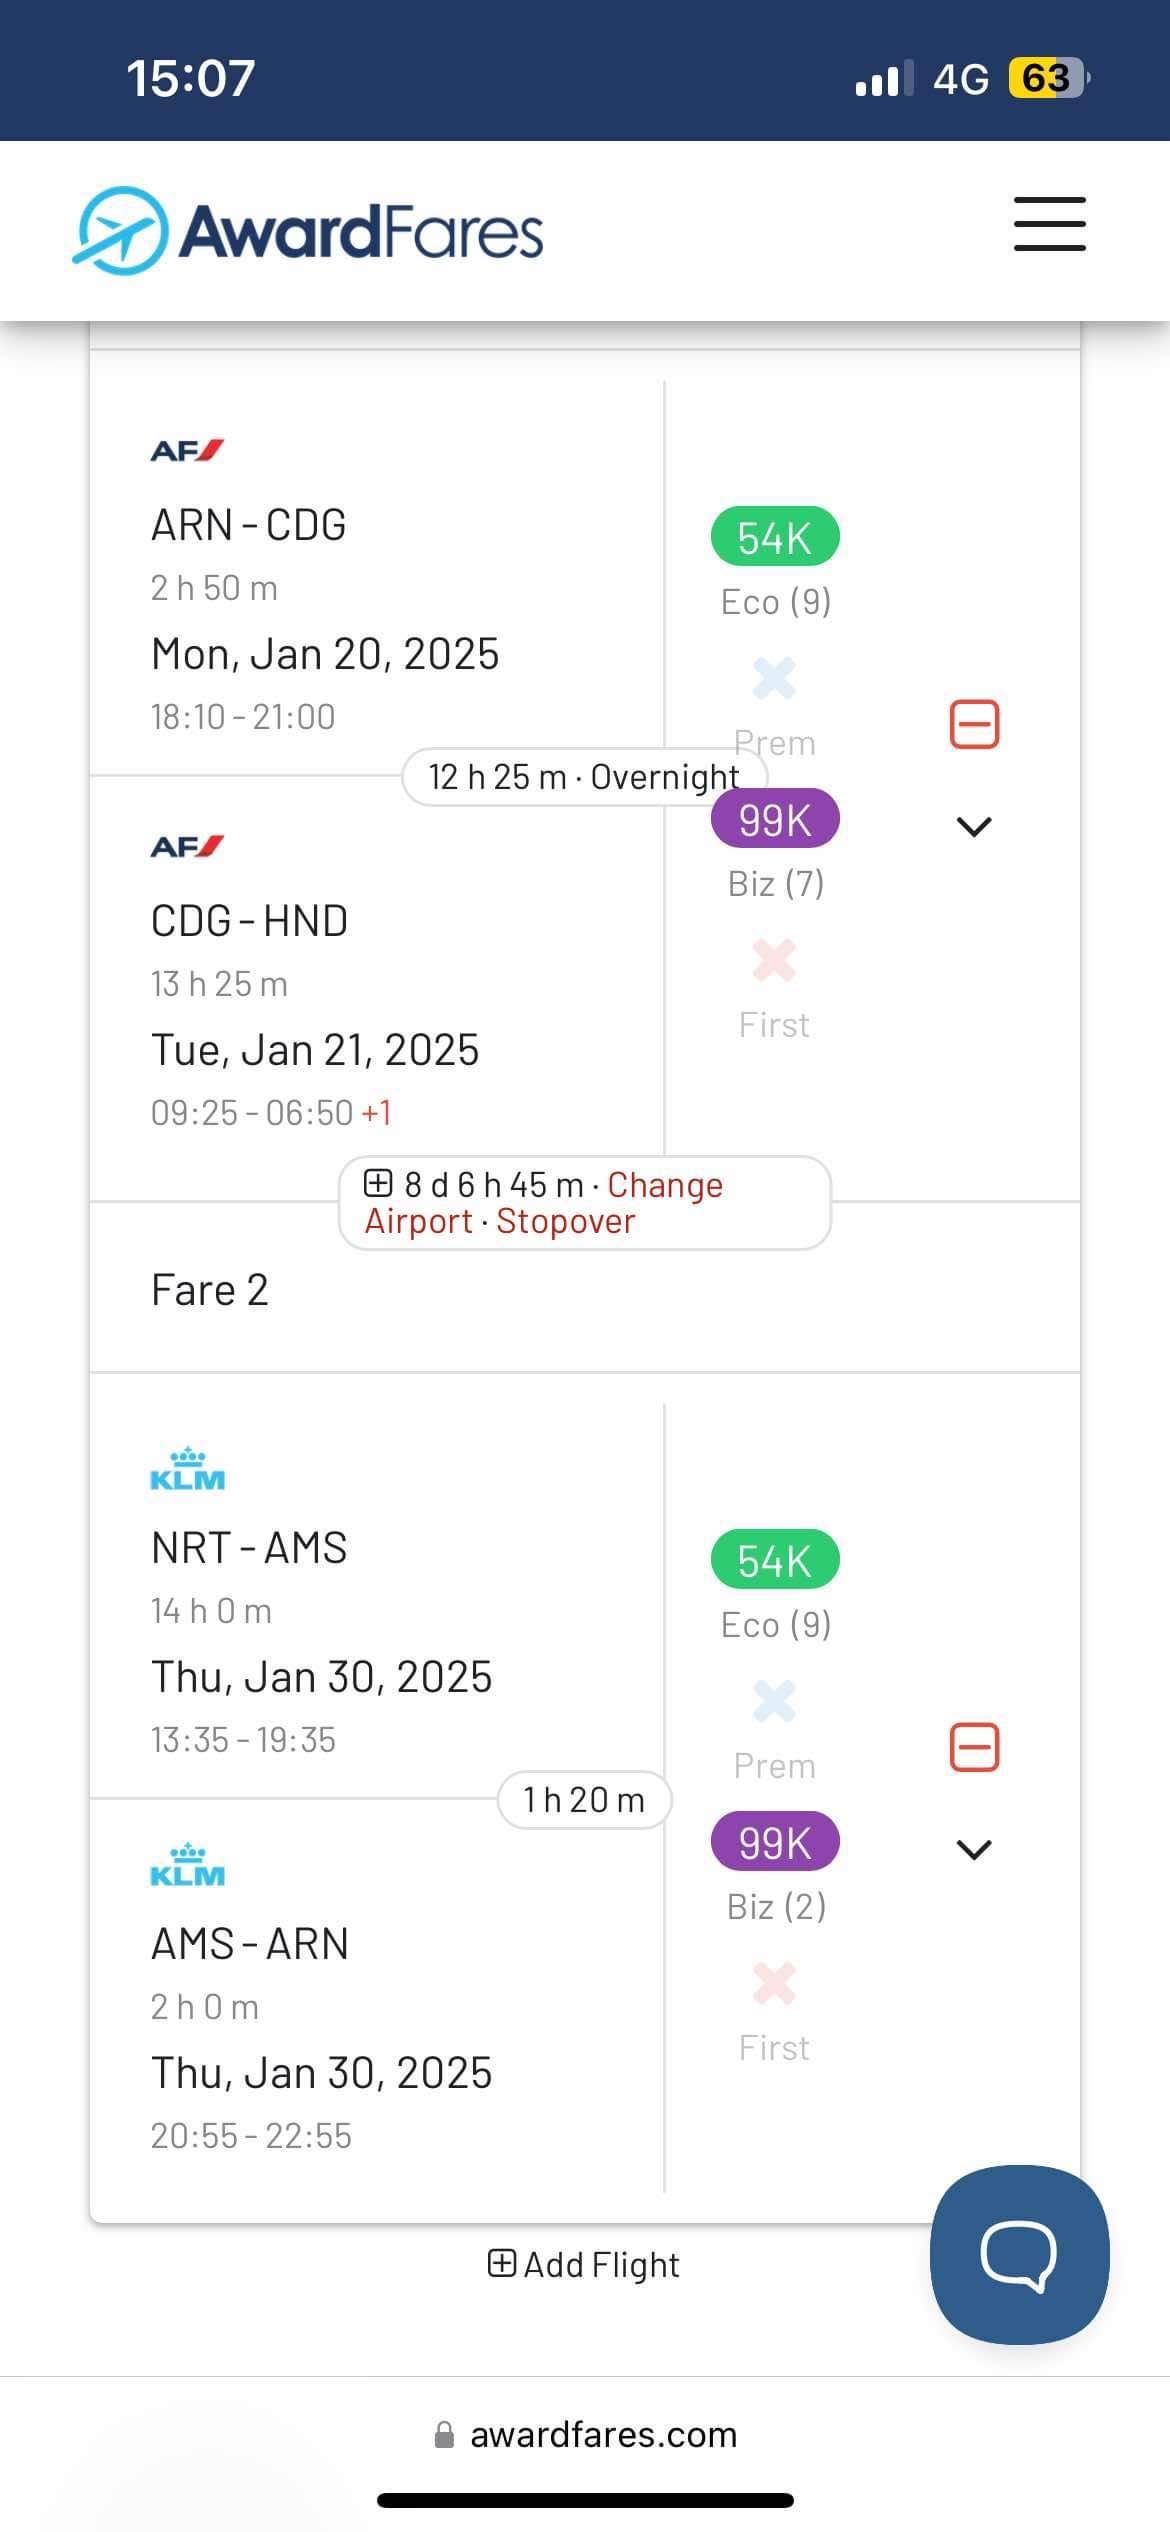Image resolution: width=1170 pixels, height=2532 pixels.
Task: Expand the KLM fare details chevron
Action: [974, 1850]
